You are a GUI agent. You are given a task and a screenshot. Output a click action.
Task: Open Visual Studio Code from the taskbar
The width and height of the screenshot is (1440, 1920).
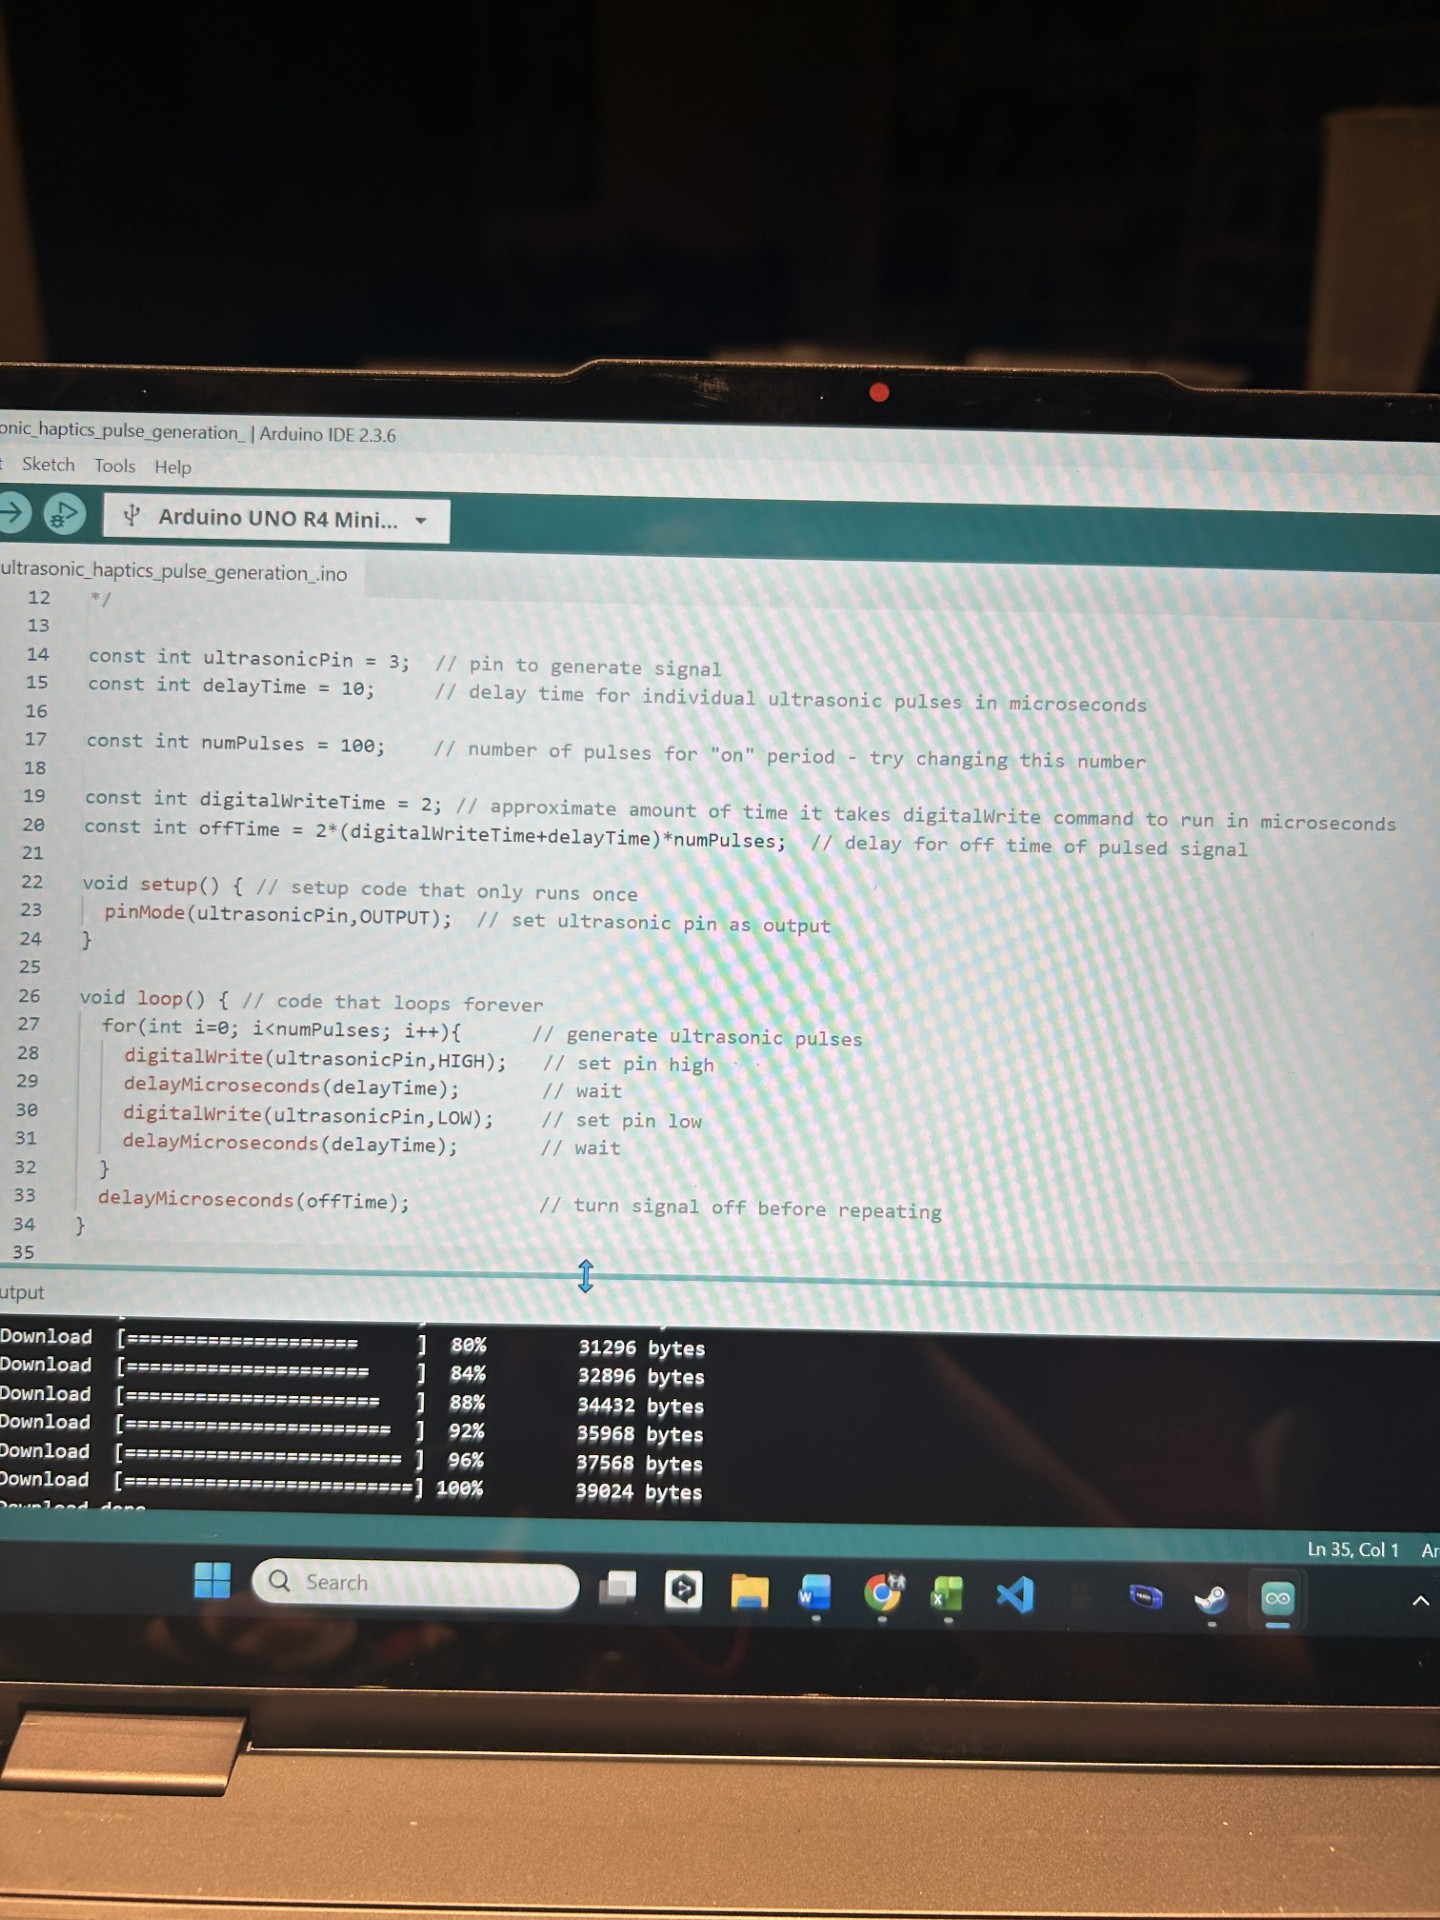1015,1595
